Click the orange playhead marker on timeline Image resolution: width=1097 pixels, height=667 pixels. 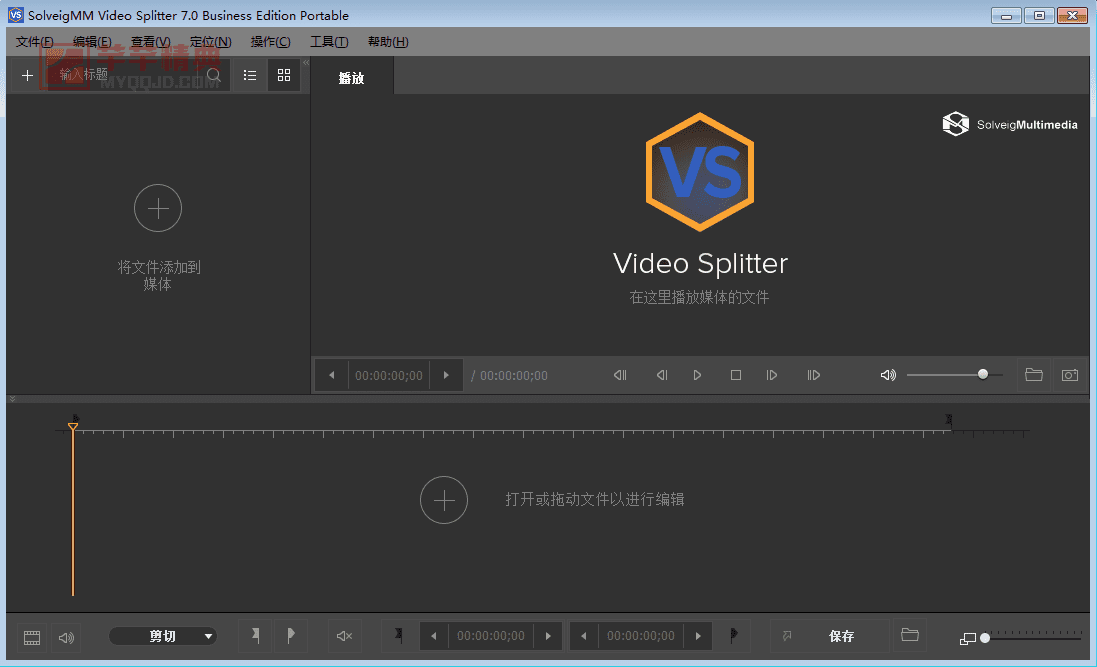tap(73, 426)
